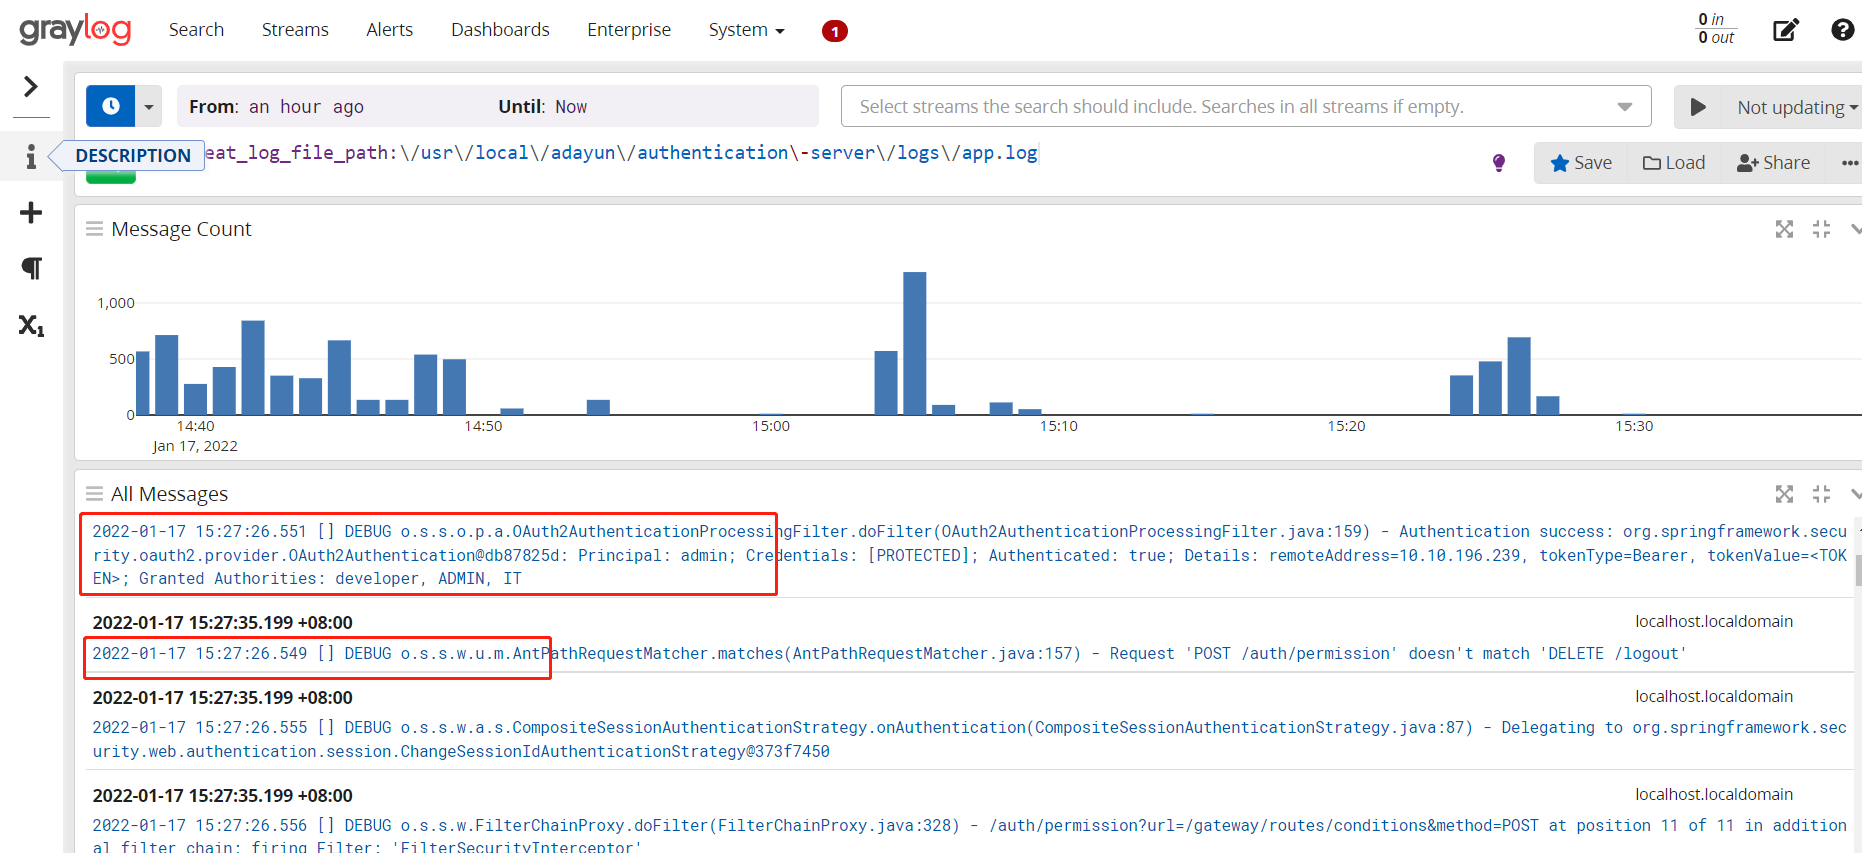
Task: Open the paragraph highlighting icon in sidebar
Action: pos(31,268)
